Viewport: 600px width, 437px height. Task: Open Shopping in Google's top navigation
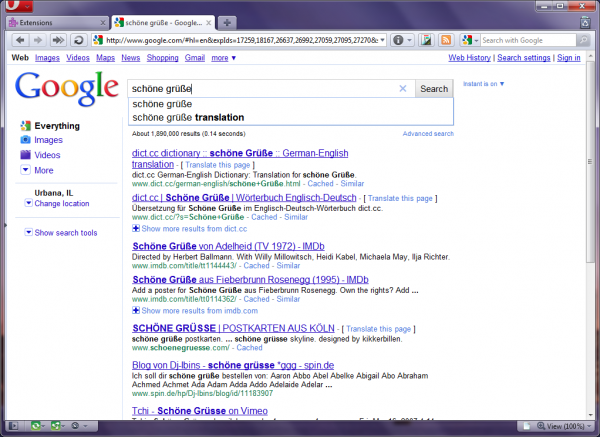click(162, 58)
